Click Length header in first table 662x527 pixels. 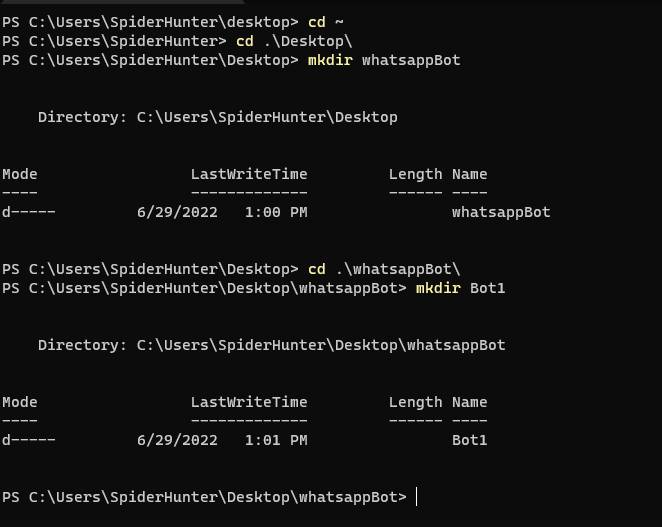(x=415, y=174)
